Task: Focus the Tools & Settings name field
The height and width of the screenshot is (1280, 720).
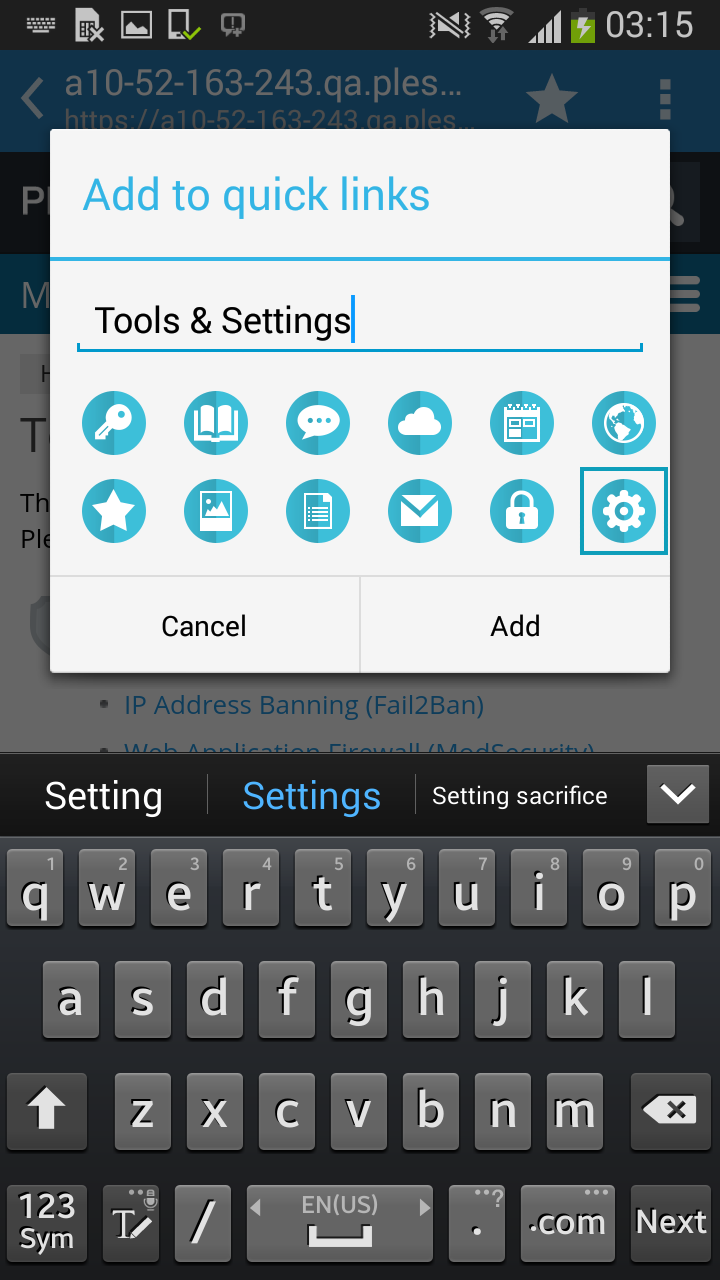Action: tap(360, 321)
